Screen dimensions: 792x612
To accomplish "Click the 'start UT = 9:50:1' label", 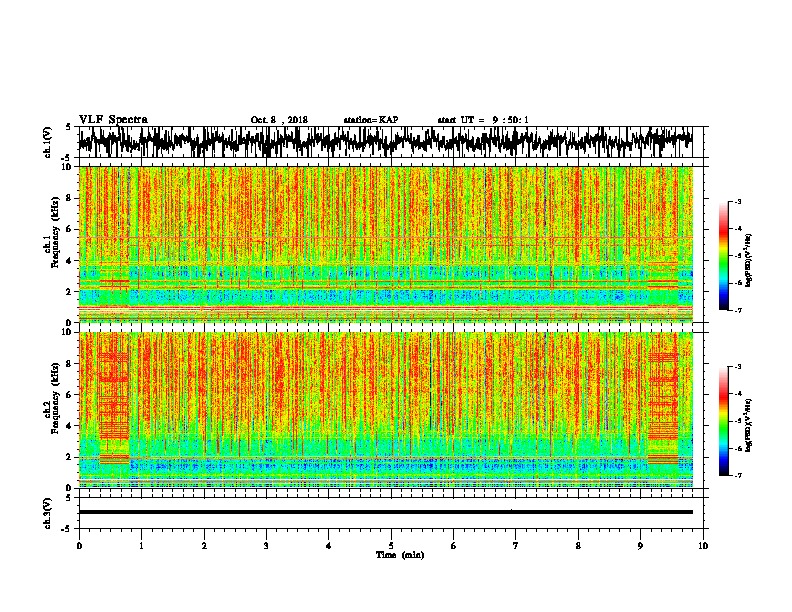I will [x=483, y=120].
